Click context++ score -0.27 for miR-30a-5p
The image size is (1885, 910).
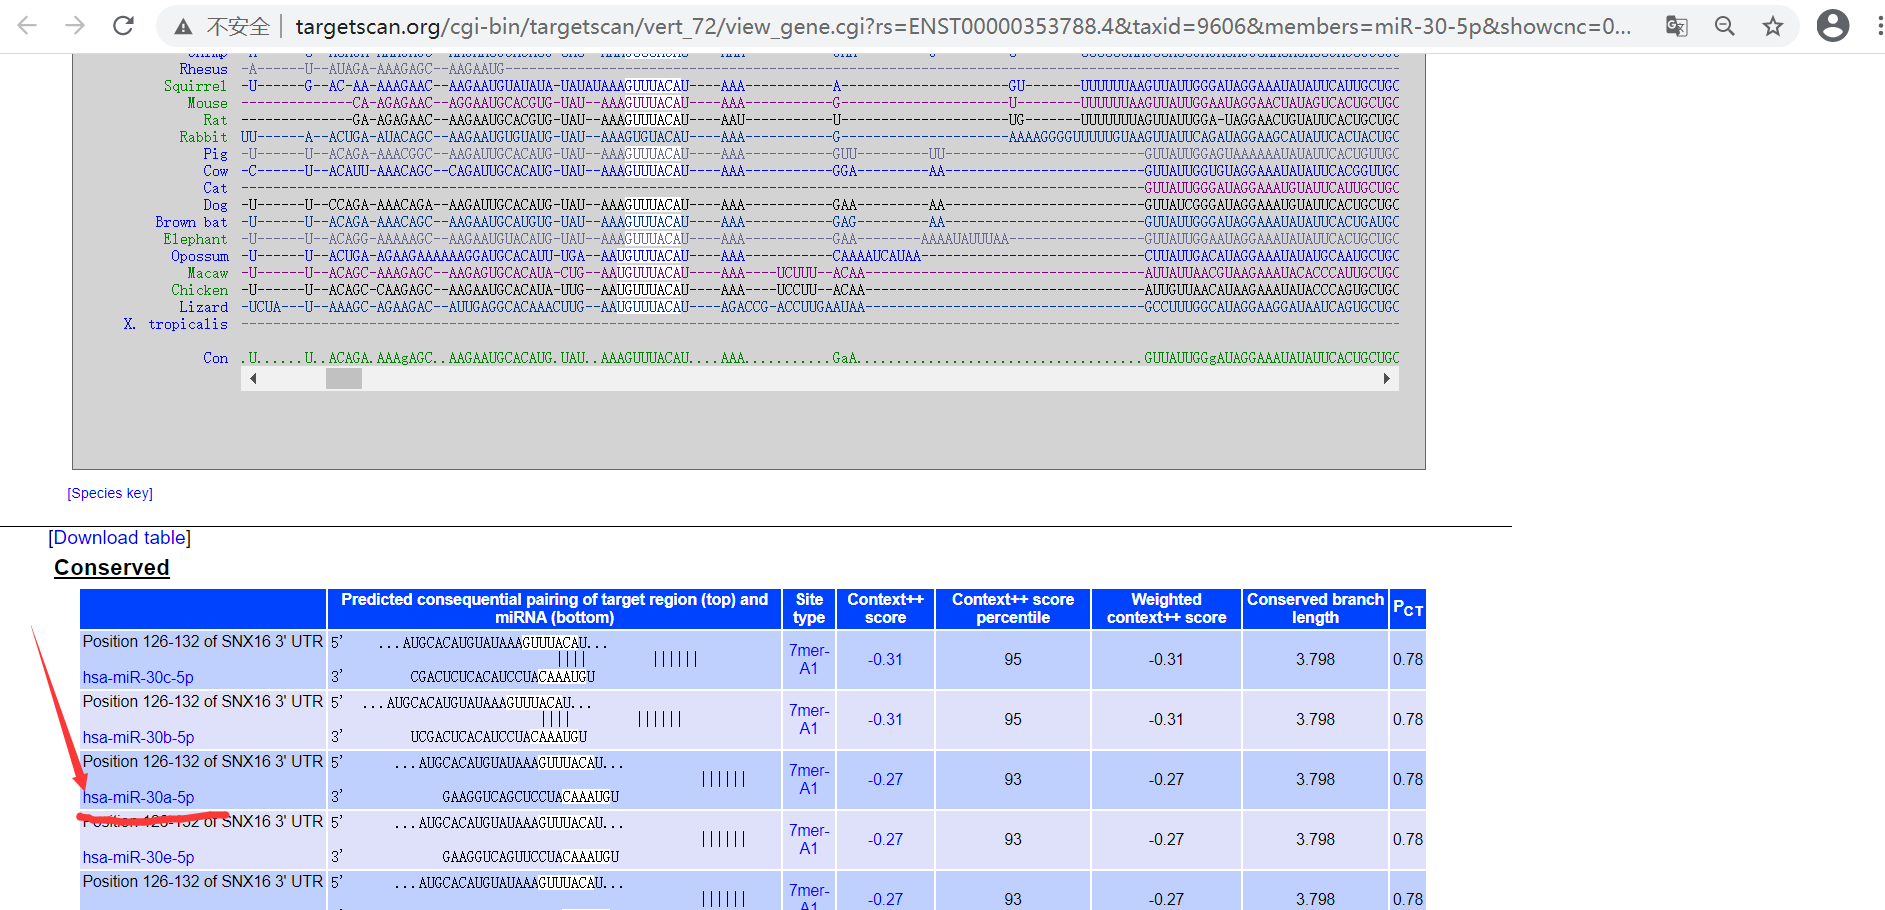(885, 780)
